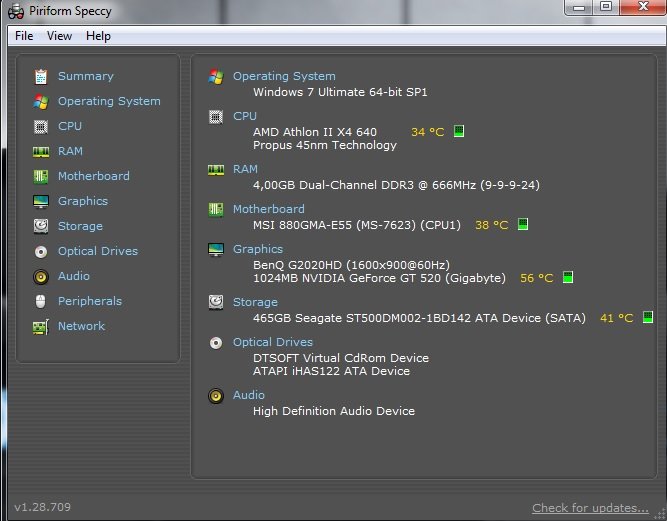Open the File menu
The height and width of the screenshot is (521, 667).
[24, 36]
